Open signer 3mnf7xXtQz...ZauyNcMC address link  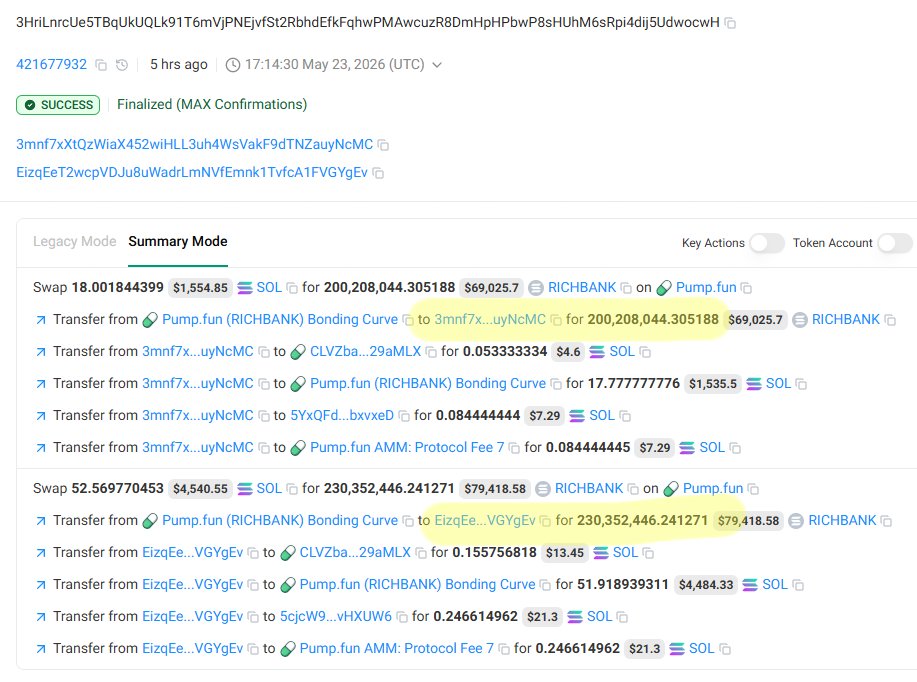pyautogui.click(x=194, y=144)
